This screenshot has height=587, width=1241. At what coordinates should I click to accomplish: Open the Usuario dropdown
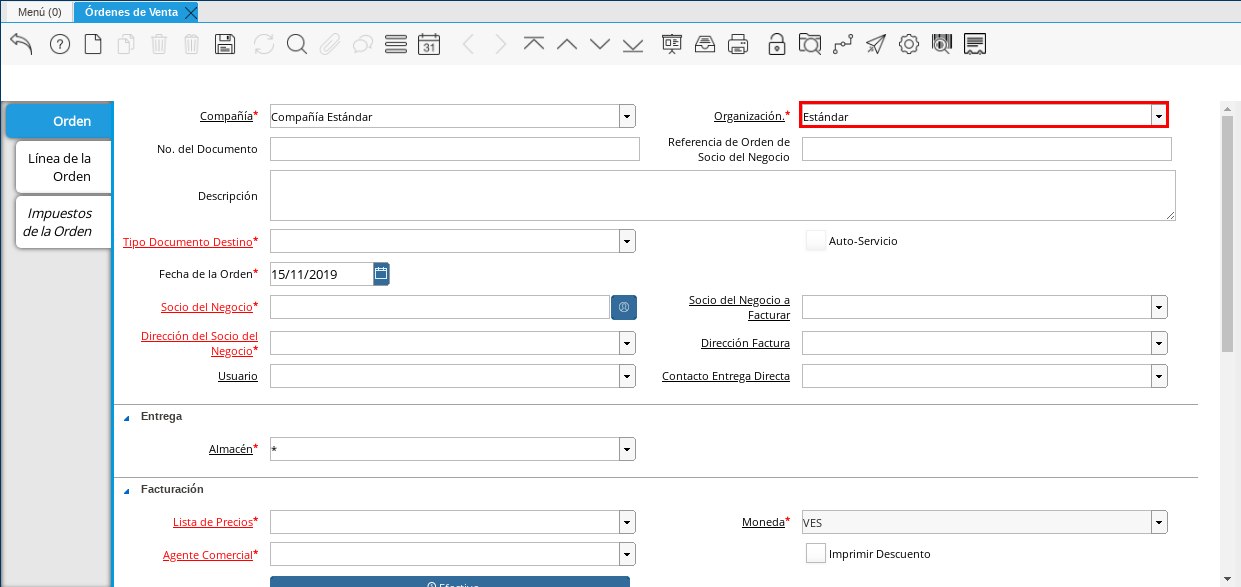tap(627, 376)
